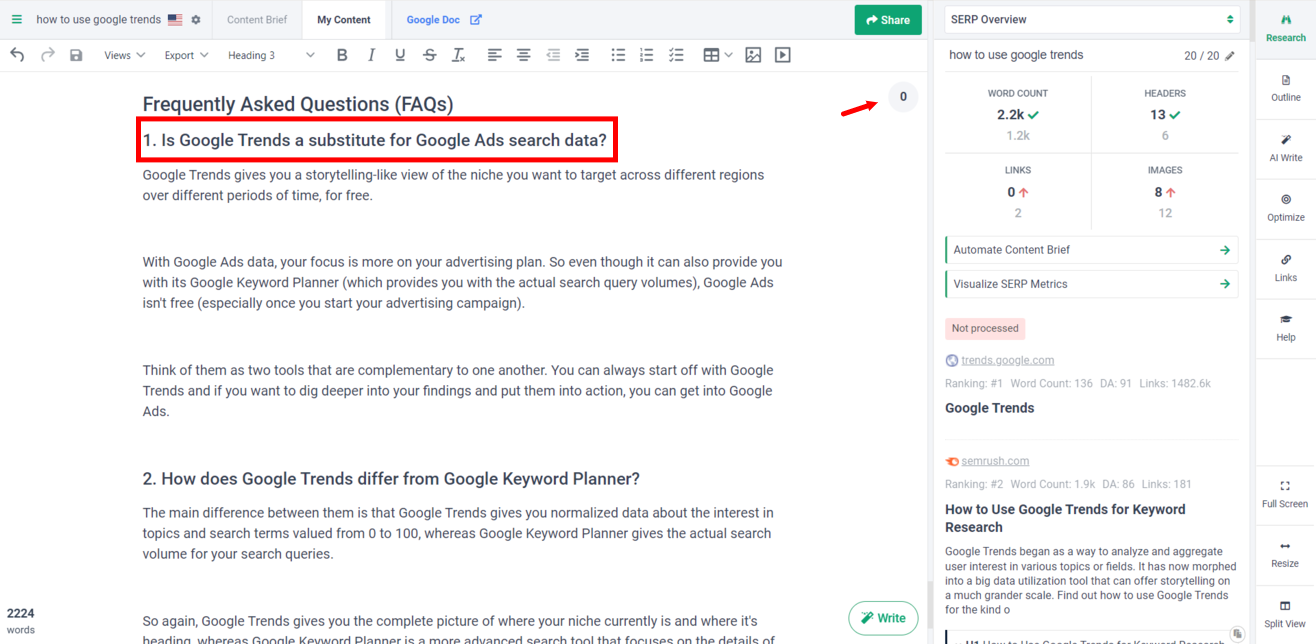The width and height of the screenshot is (1316, 644).
Task: Click the Resize icon in the sidebar
Action: [1284, 554]
